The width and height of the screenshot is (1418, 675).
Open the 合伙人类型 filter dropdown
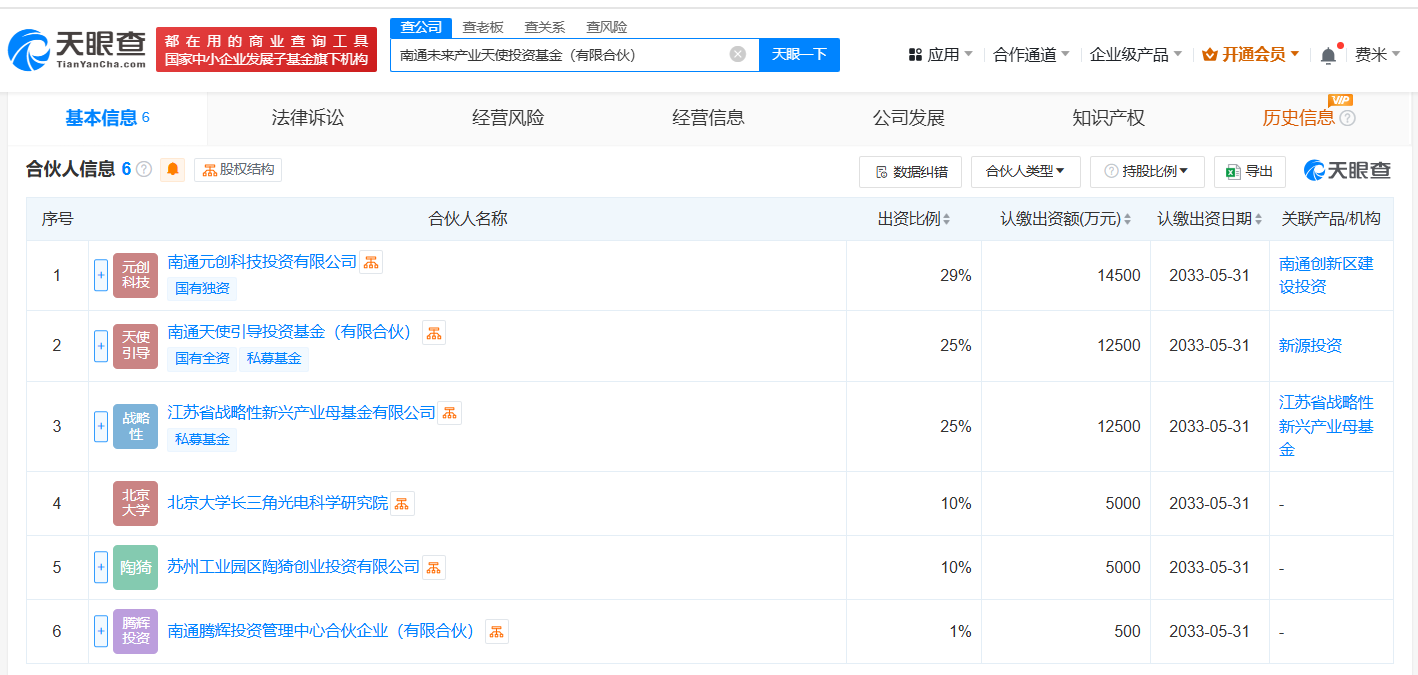[1024, 172]
